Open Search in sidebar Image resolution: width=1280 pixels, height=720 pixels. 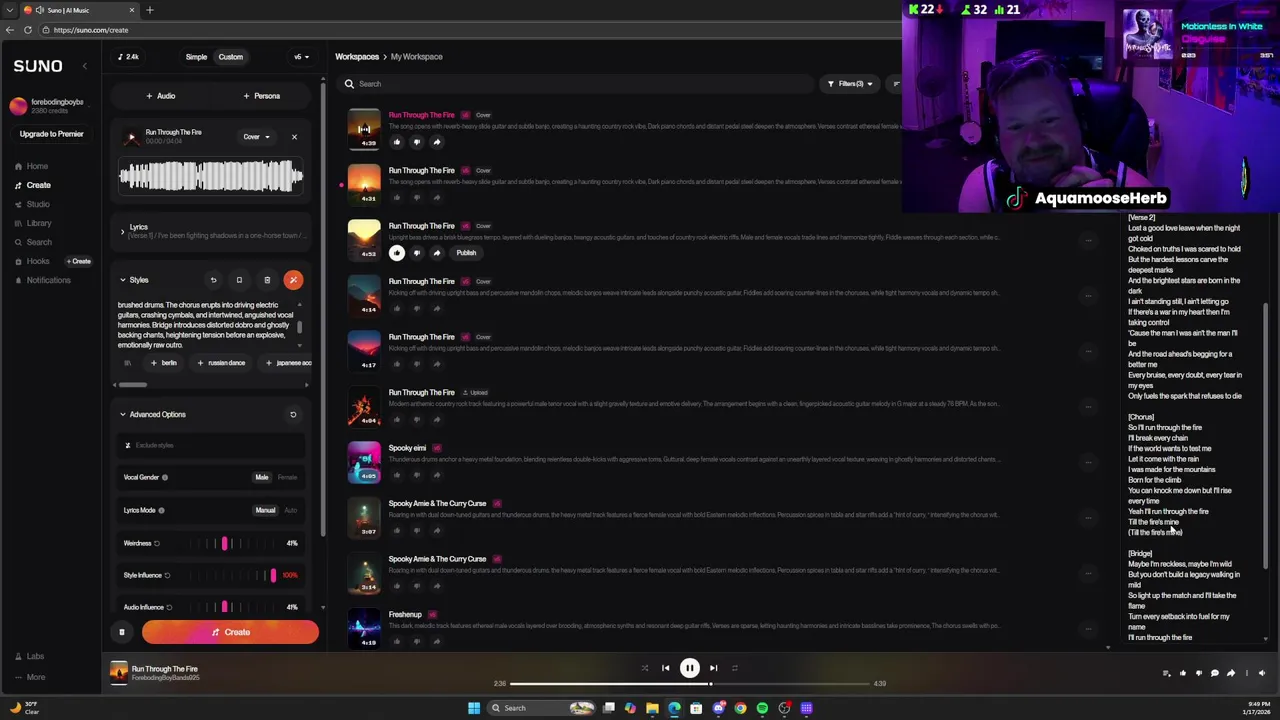tap(32, 242)
